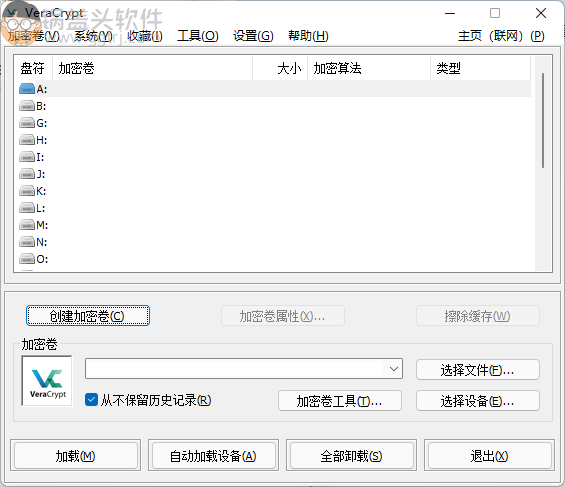Click the 退出(X) button
Screen dimensions: 565x487
click(490, 456)
